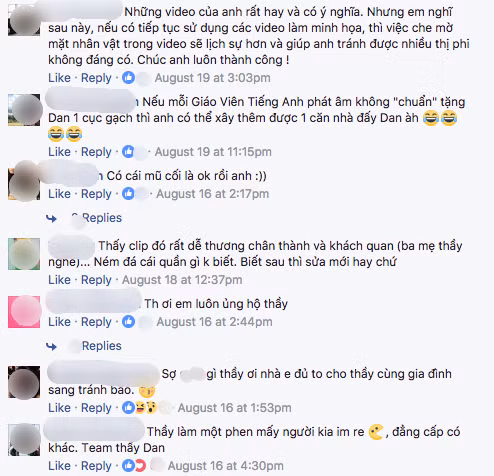Screen dimensions: 494x476
Task: Like the 'Thấy clip đó rất dễ thương' comment
Action: click(x=59, y=280)
